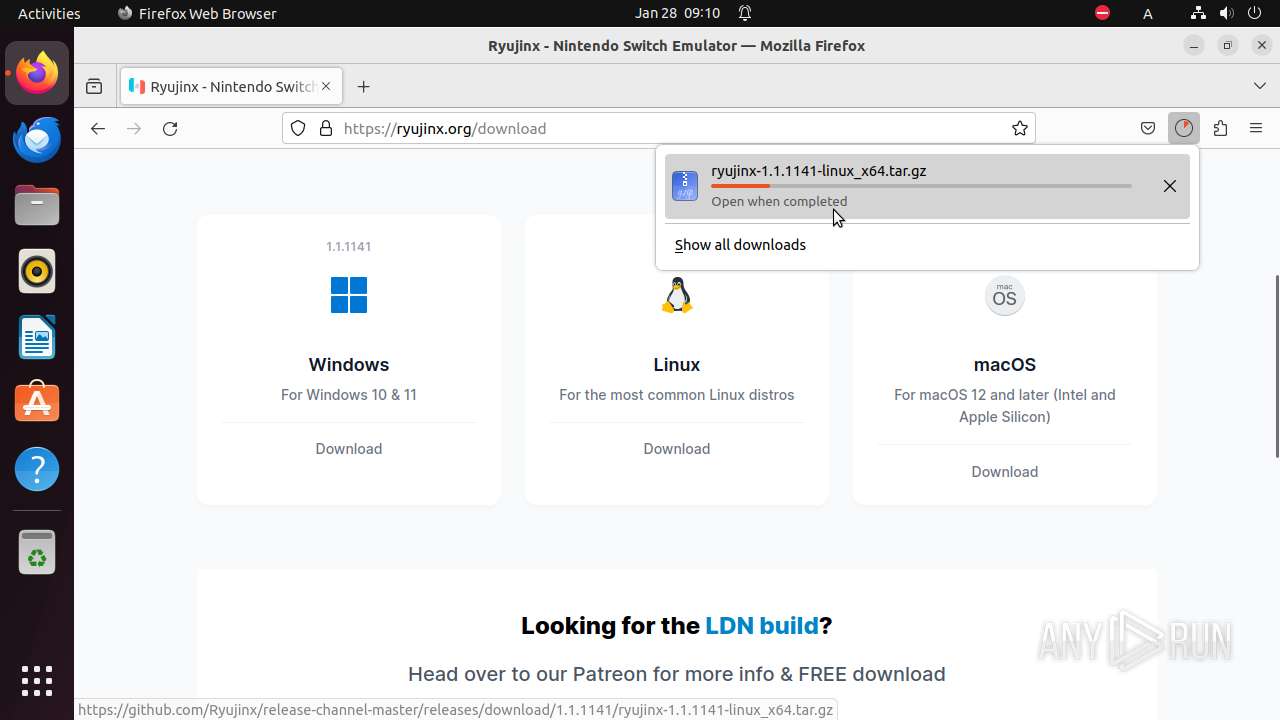Download the macOS build
This screenshot has height=720, width=1280.
[1005, 472]
